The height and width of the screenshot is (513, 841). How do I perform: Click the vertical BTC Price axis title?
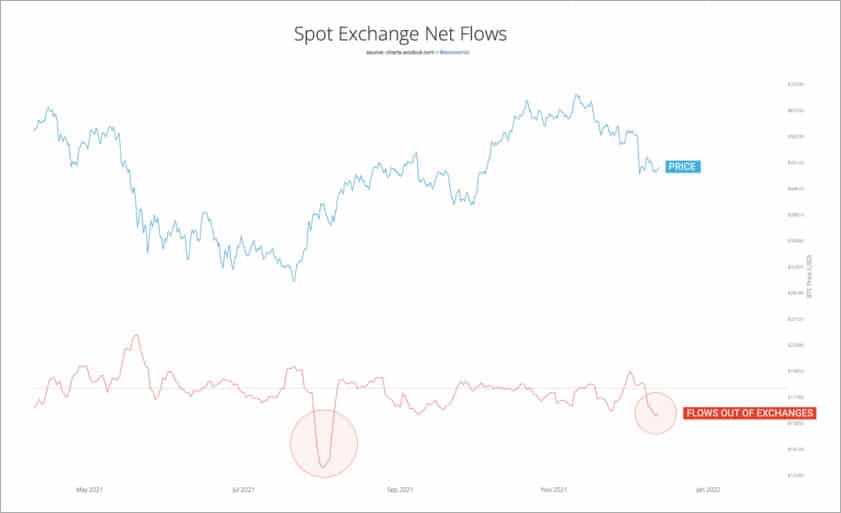[810, 276]
